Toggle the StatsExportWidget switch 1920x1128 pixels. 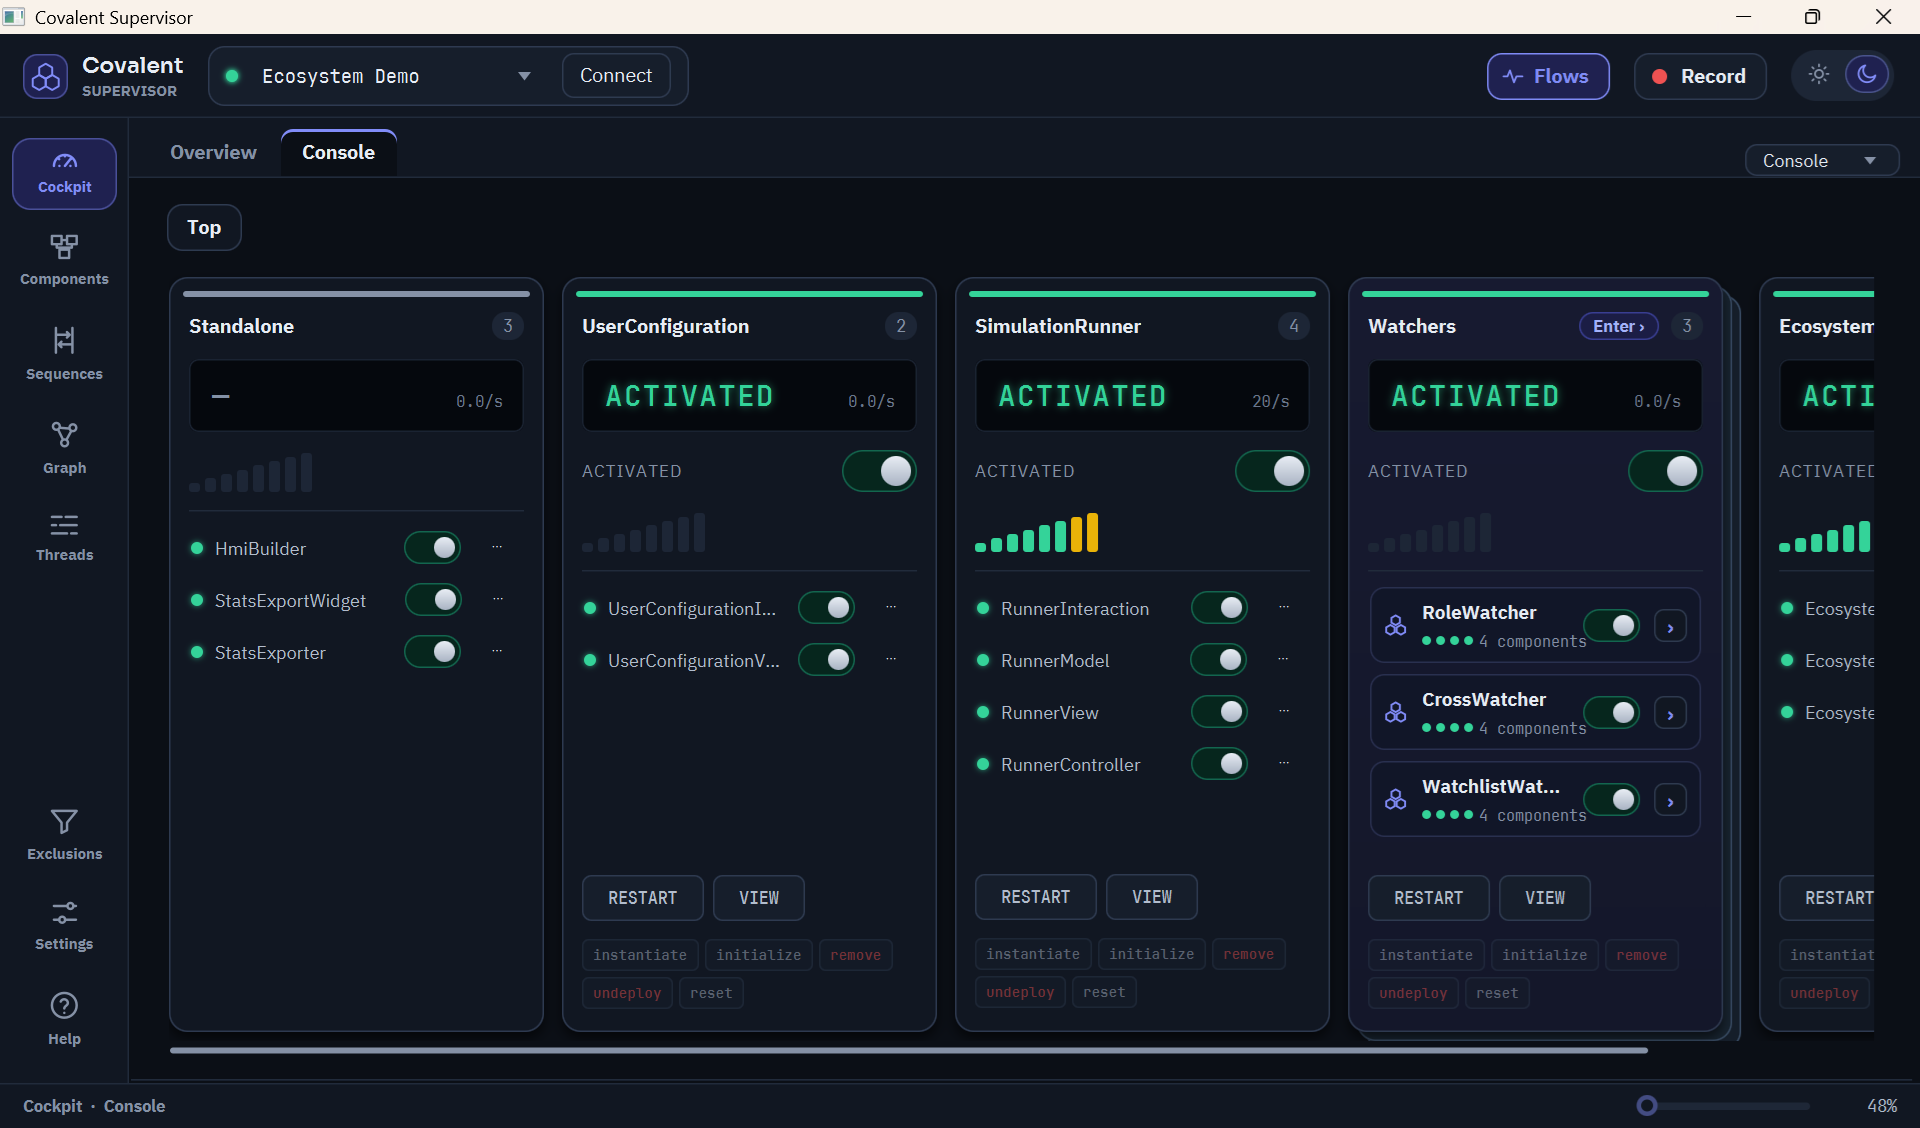tap(432, 599)
